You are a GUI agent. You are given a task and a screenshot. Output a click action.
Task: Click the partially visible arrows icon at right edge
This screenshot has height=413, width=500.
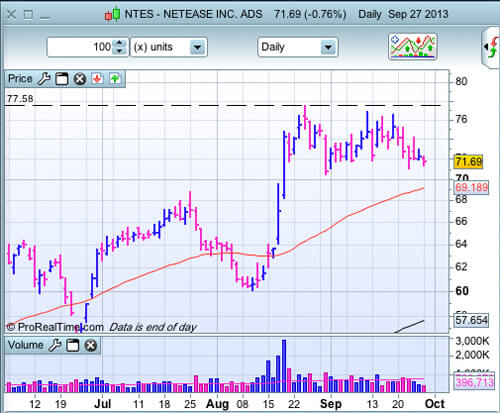(x=491, y=48)
